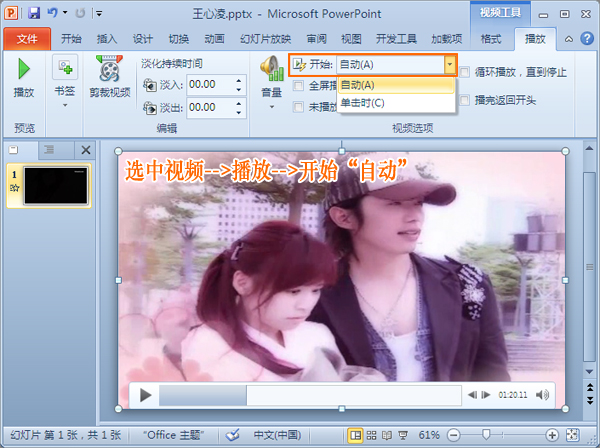Step the video backward with rewind button
600x448 pixels.
click(473, 395)
